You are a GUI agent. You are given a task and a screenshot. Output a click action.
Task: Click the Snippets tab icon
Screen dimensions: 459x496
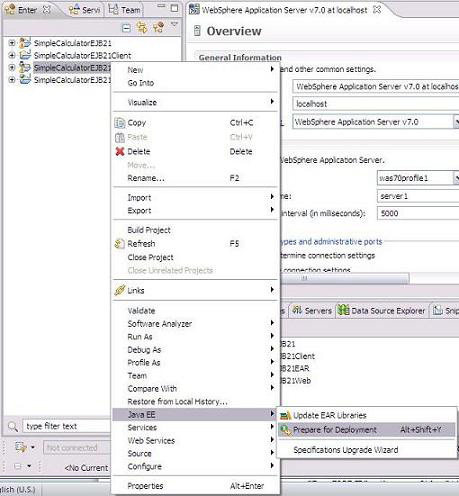[438, 310]
